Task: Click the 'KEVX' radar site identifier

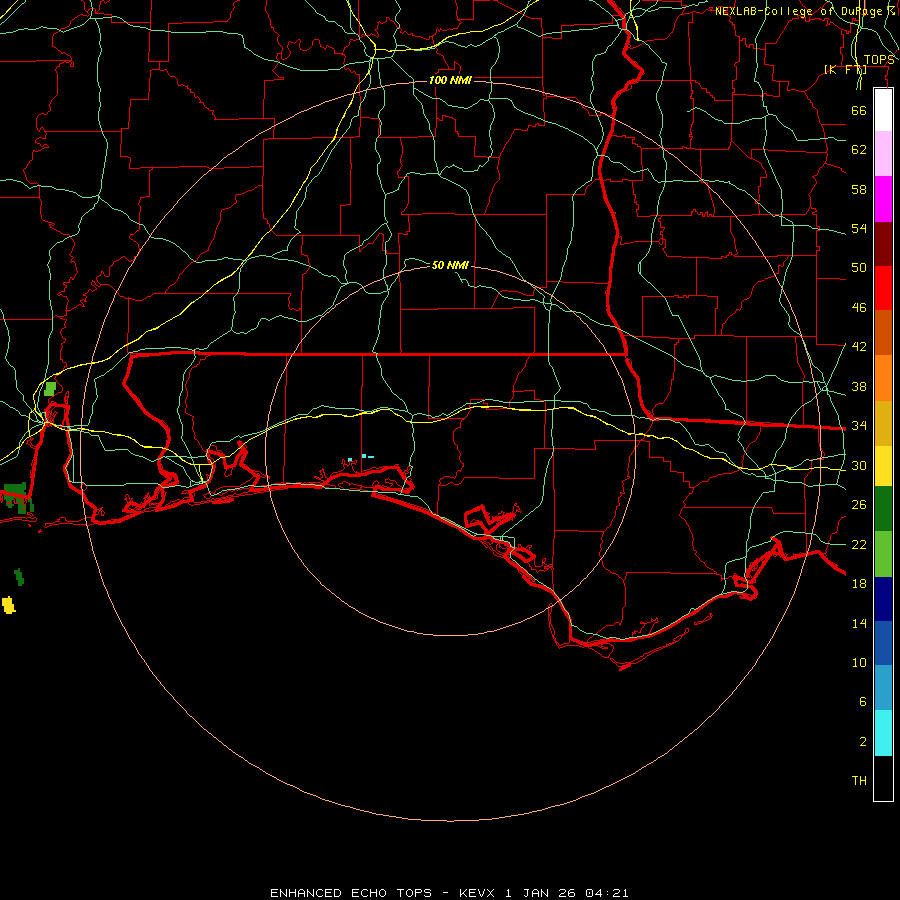Action: (476, 893)
